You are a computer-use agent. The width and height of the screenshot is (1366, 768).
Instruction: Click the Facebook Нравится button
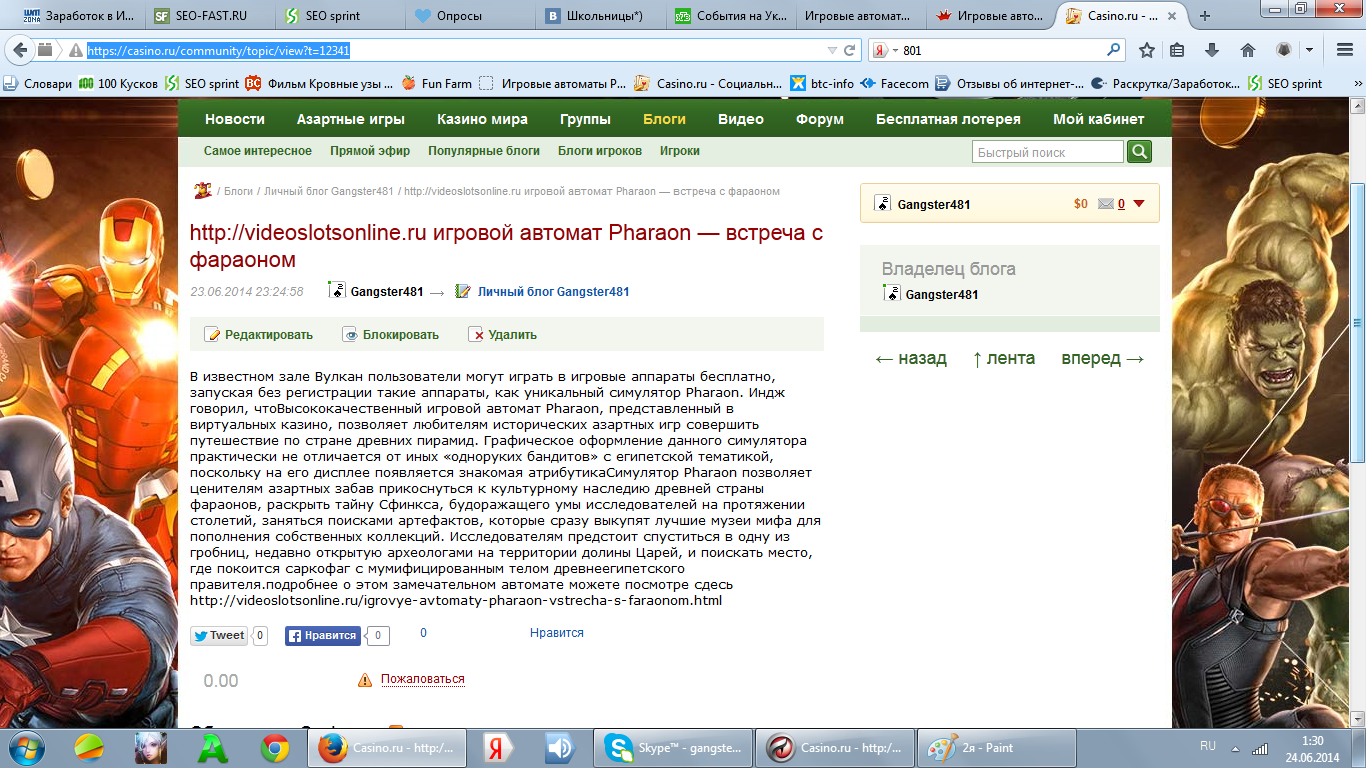tap(323, 635)
